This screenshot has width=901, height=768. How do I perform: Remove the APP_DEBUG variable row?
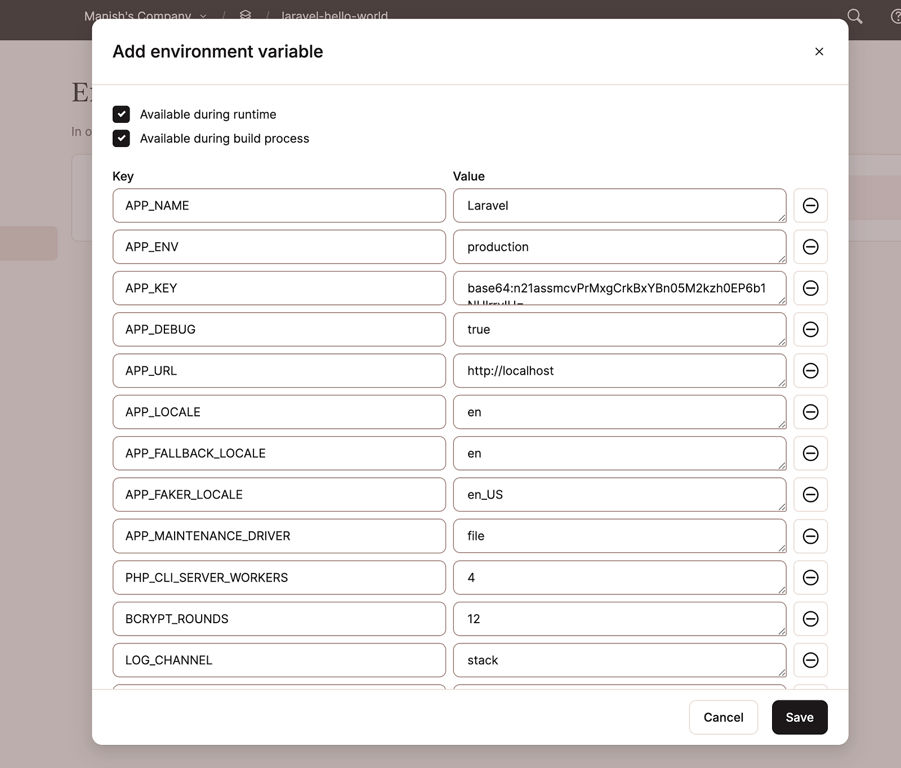point(810,329)
